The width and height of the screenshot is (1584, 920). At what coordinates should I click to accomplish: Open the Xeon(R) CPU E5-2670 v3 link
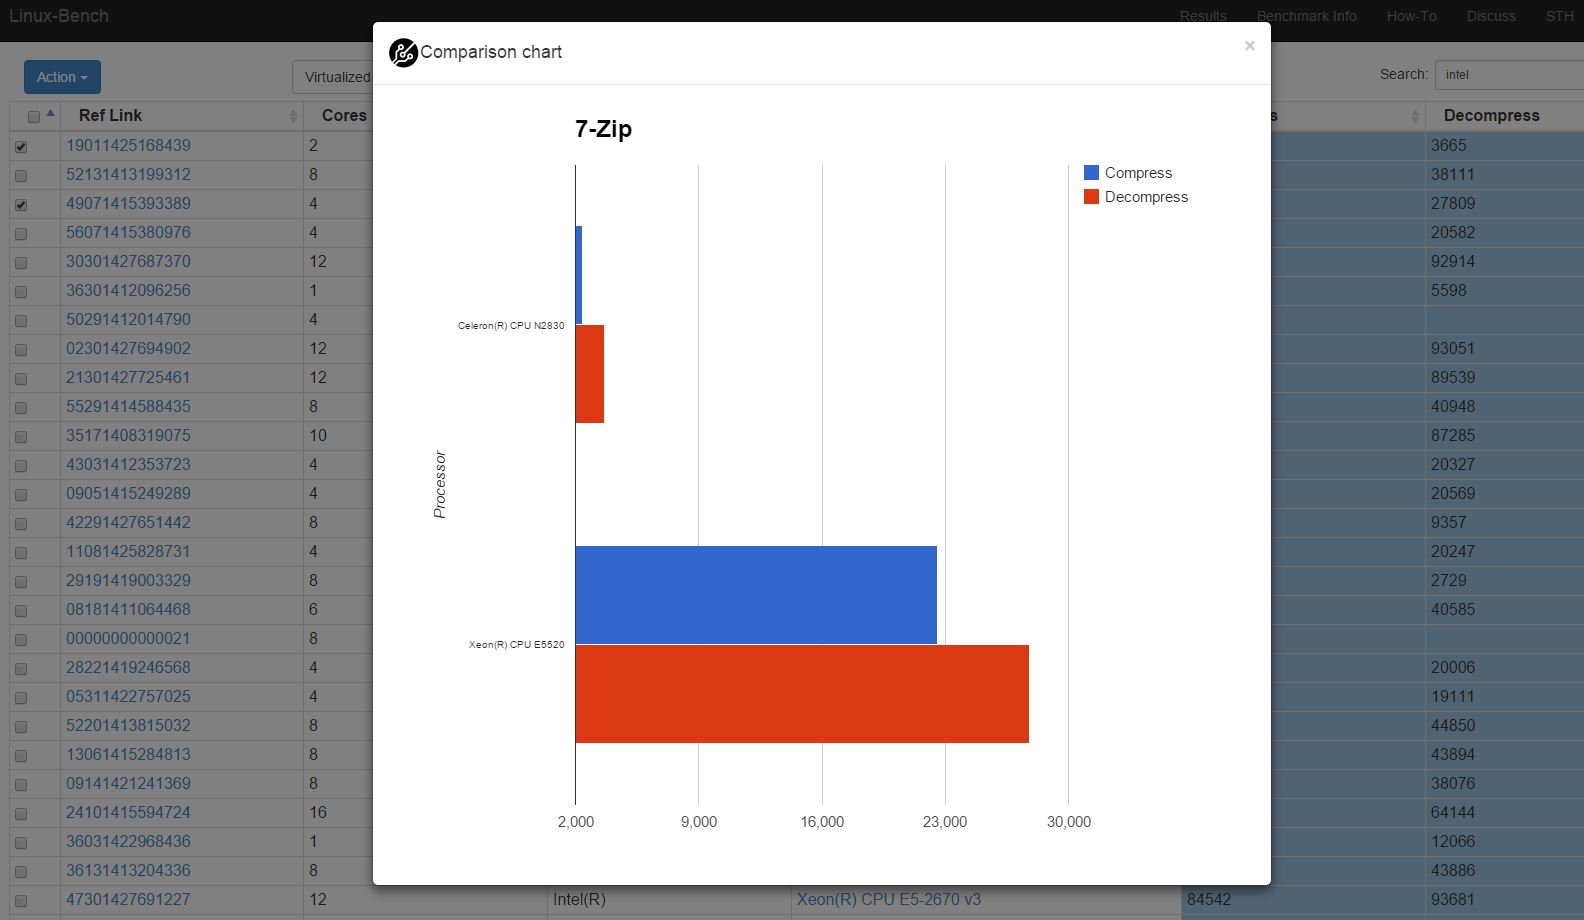tap(889, 900)
